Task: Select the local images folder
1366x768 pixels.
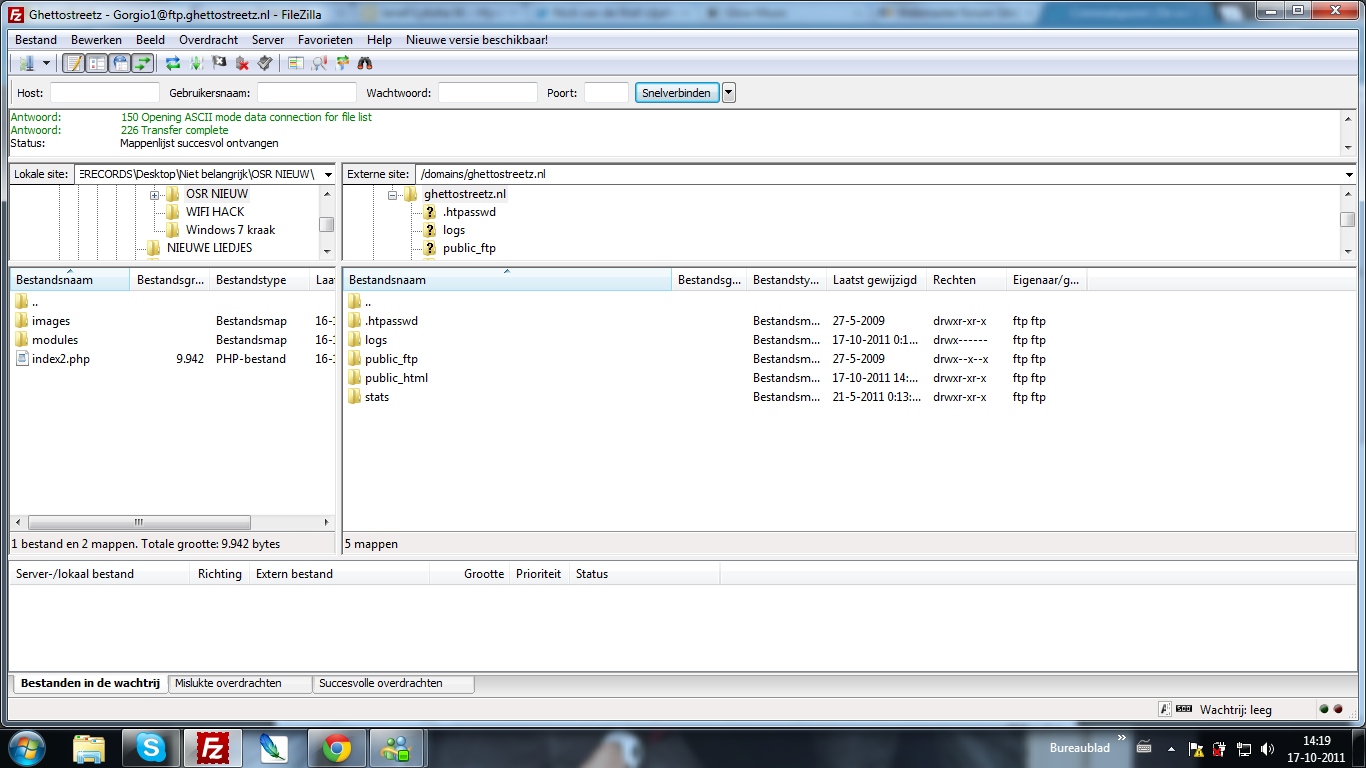Action: [x=51, y=321]
